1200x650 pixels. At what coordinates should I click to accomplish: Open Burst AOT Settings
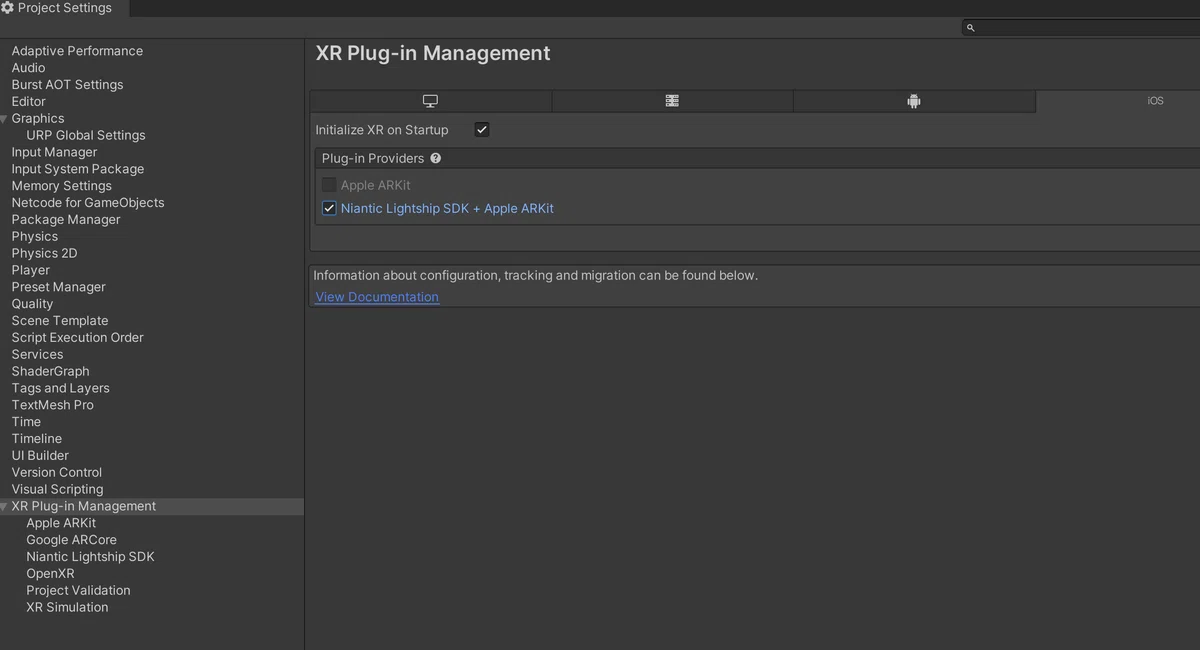[x=67, y=85]
